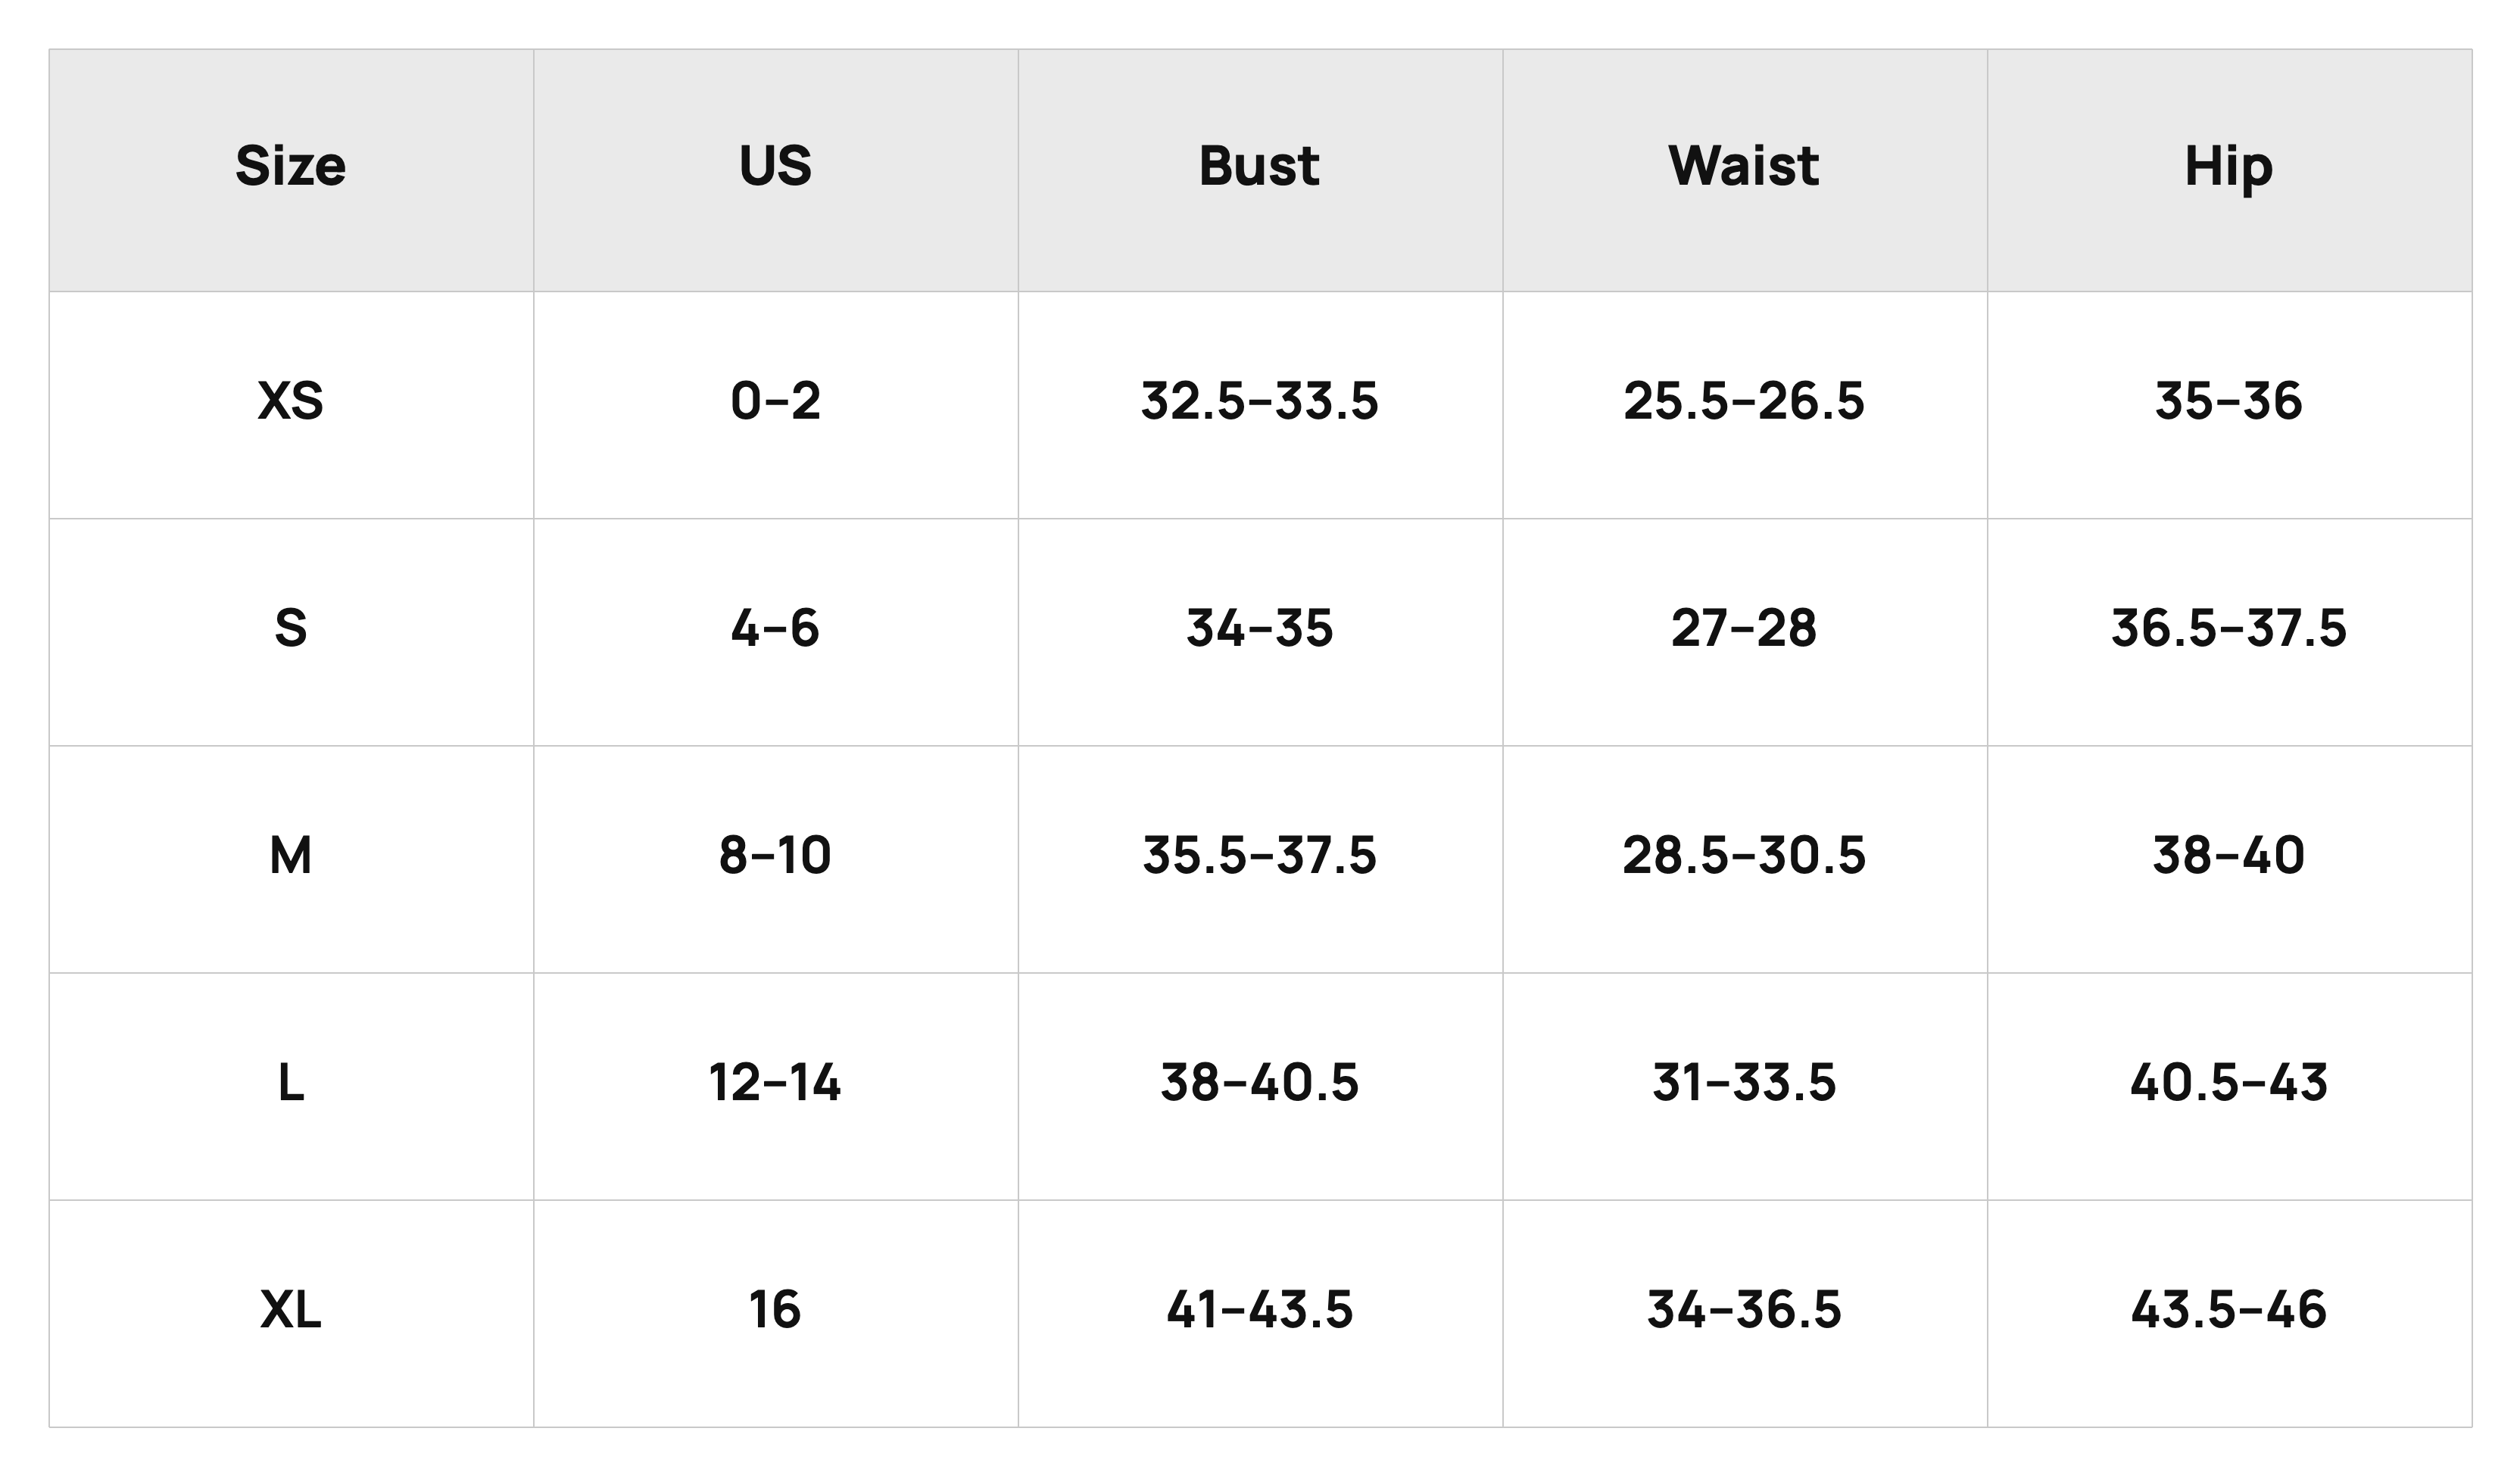This screenshot has height=1475, width=2520.
Task: Click US size 16 cell
Action: [775, 1310]
